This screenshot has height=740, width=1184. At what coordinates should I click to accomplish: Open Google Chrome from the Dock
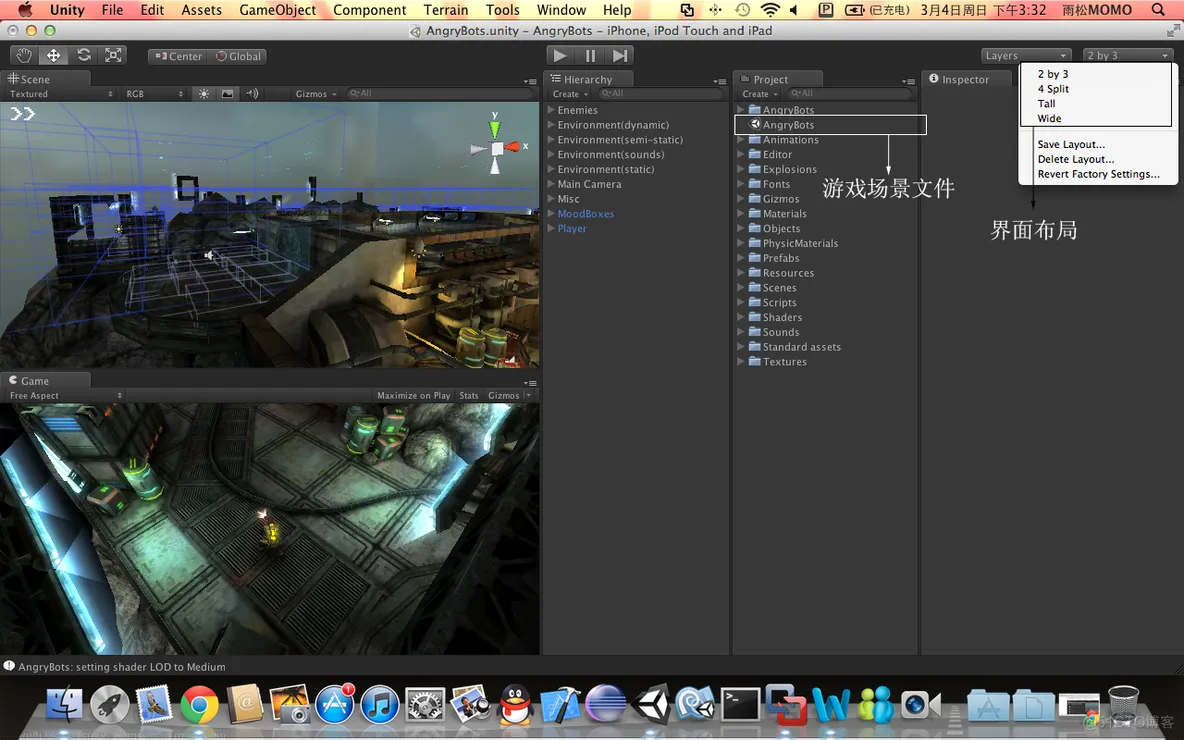point(199,706)
